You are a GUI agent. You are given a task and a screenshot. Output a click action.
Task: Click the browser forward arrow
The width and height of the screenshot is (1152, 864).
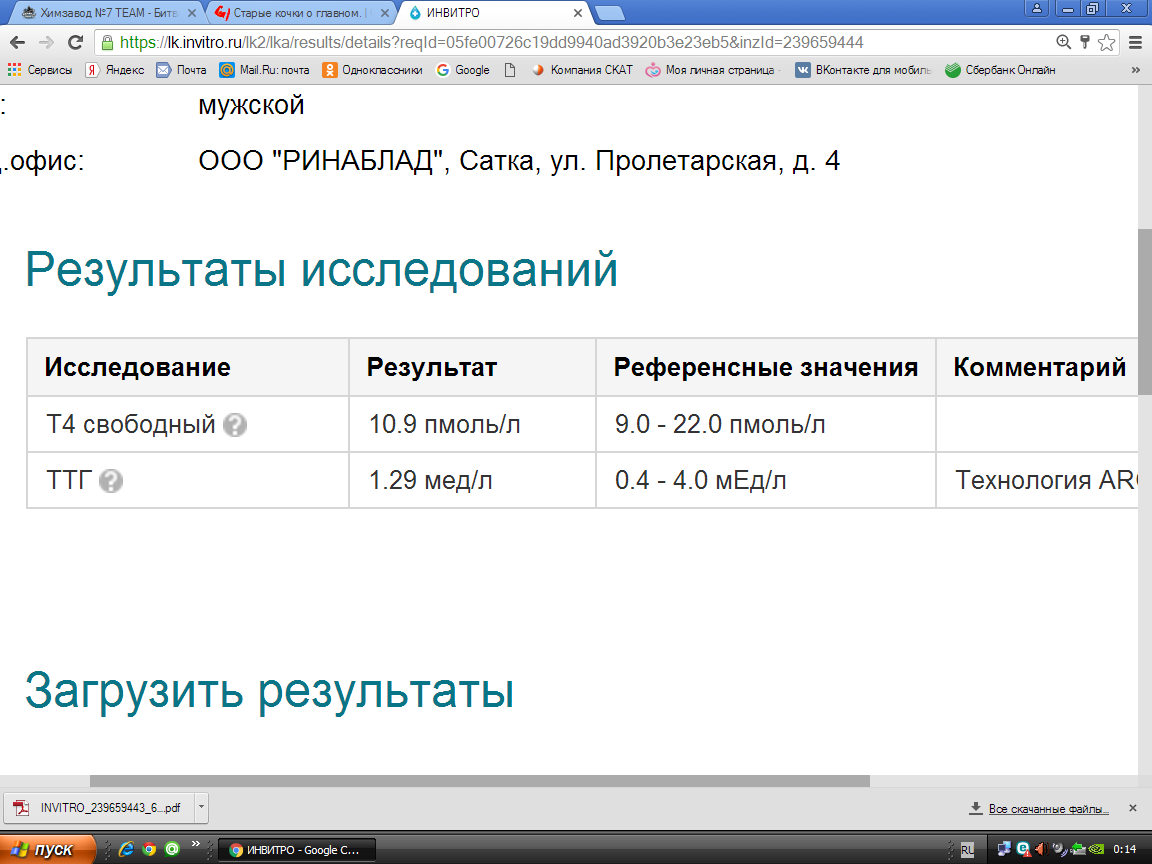[x=46, y=43]
